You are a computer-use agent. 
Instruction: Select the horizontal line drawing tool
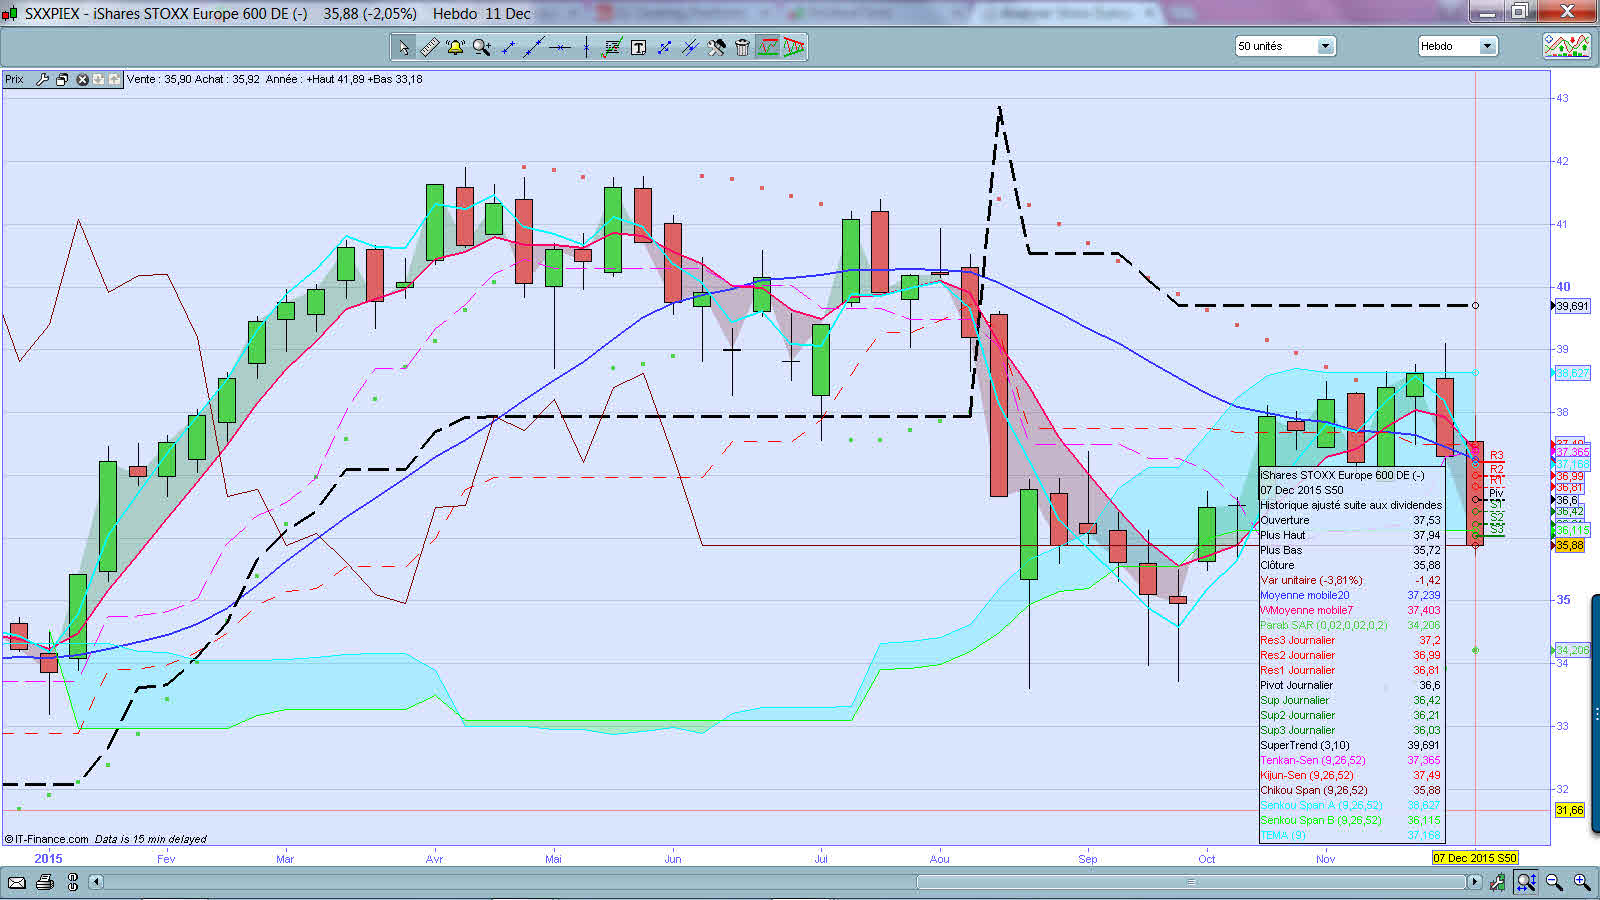pos(560,47)
